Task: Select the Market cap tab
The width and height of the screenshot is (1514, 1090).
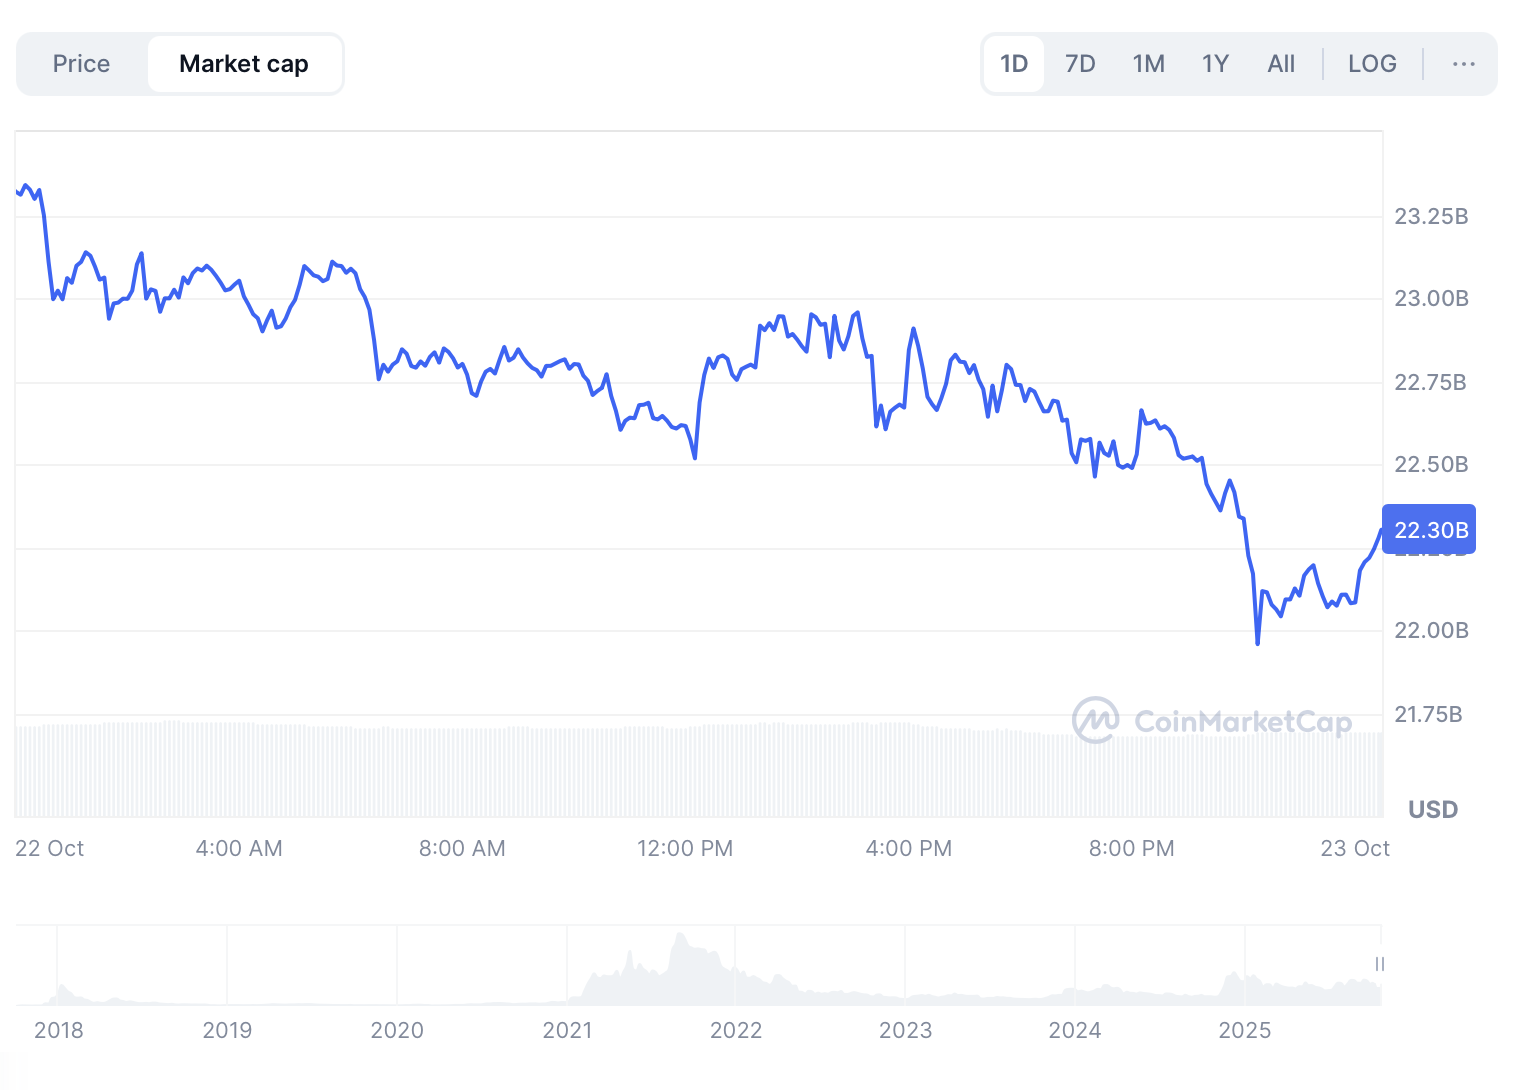Action: click(244, 64)
